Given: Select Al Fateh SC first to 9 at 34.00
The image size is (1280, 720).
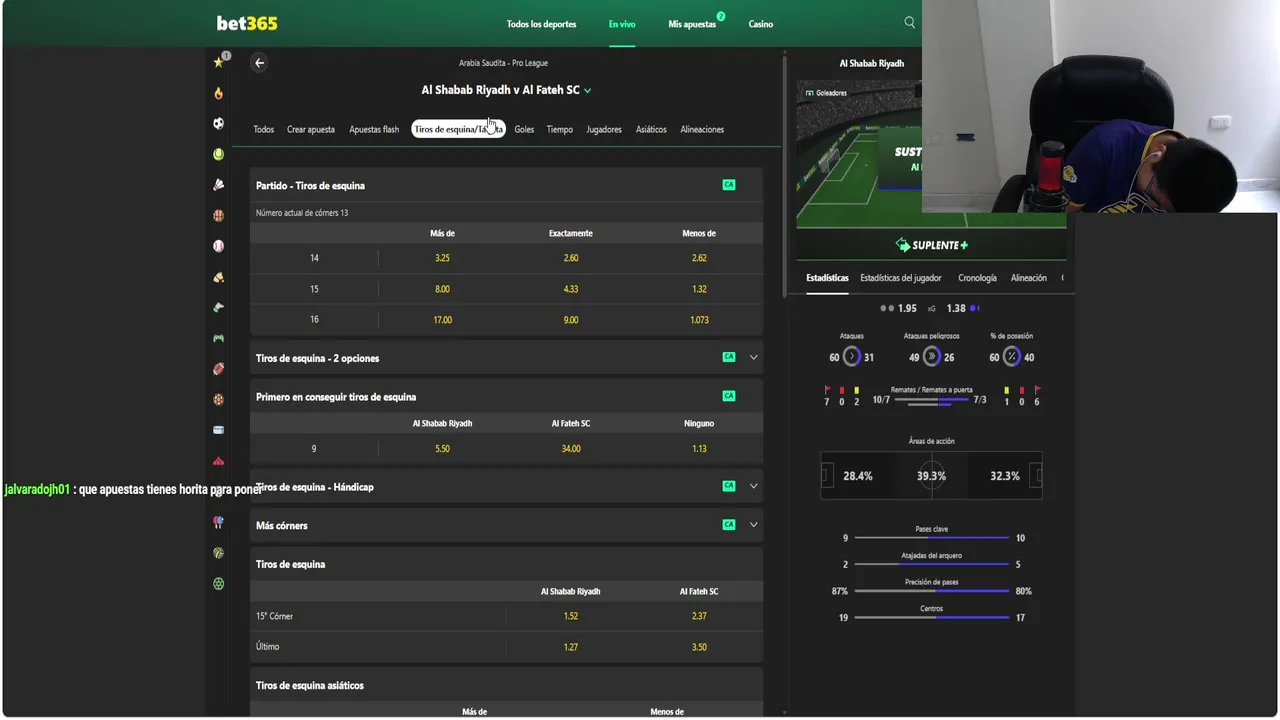Looking at the screenshot, I should [x=571, y=449].
